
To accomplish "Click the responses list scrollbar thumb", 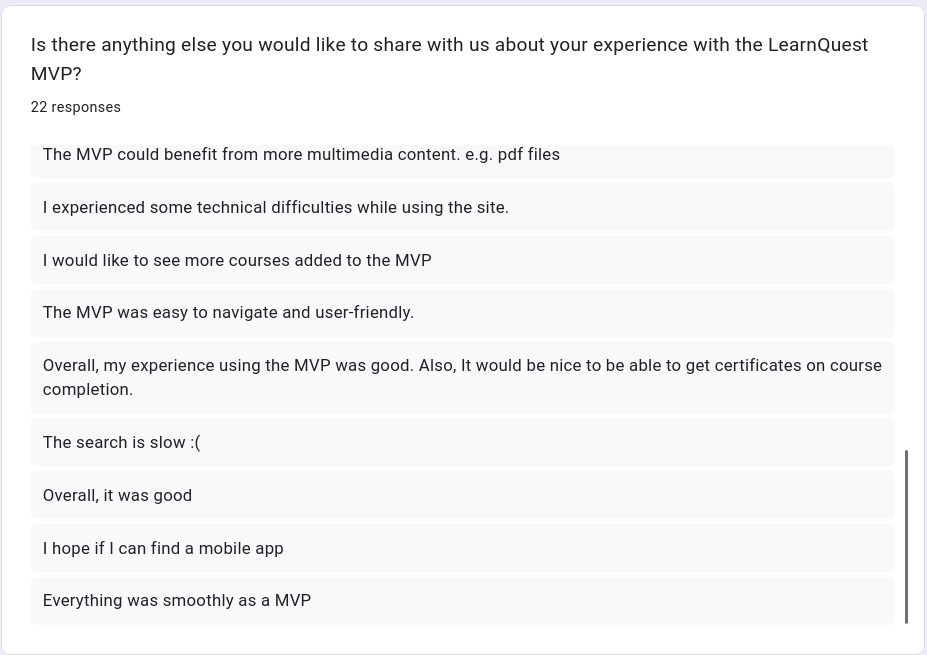I will click(x=907, y=536).
